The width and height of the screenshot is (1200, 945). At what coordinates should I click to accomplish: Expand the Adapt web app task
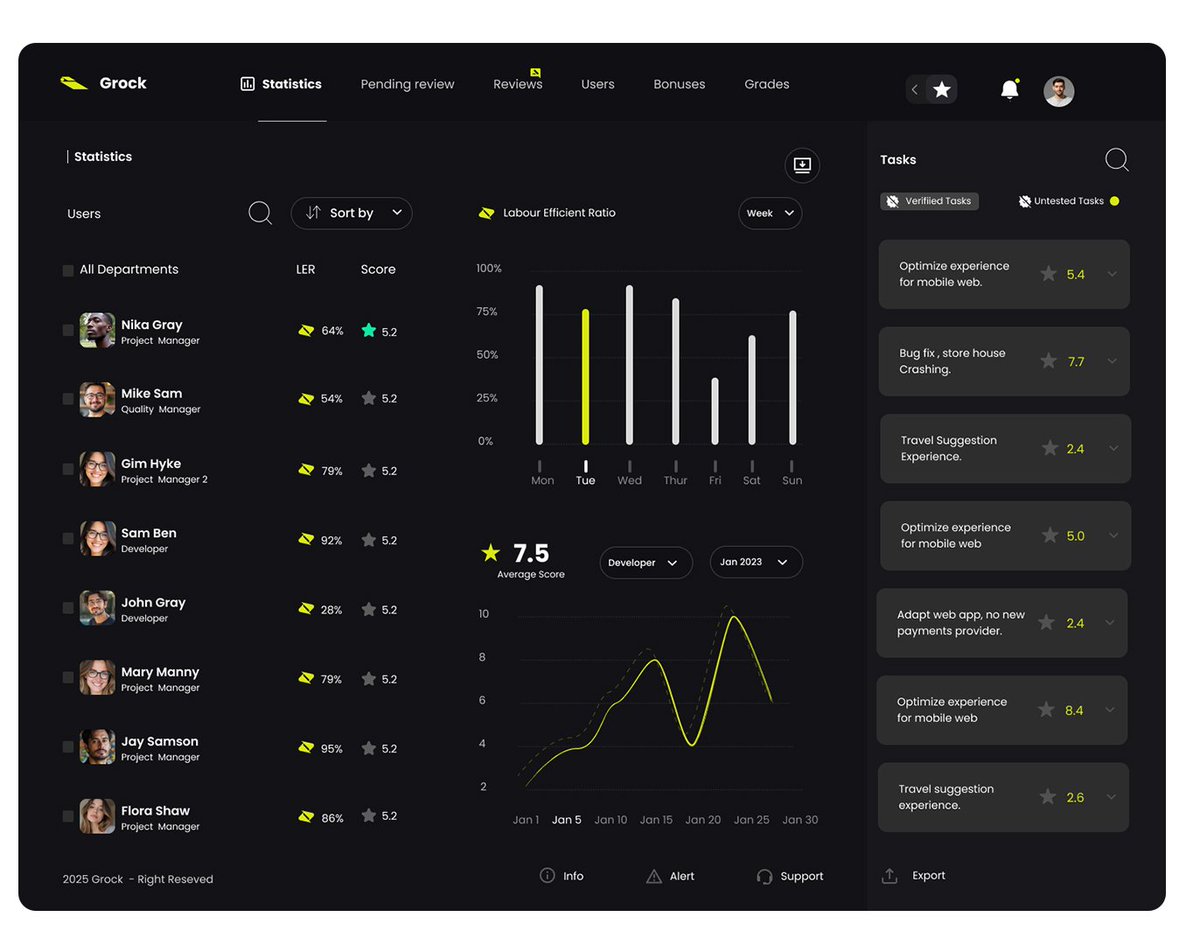[1110, 623]
